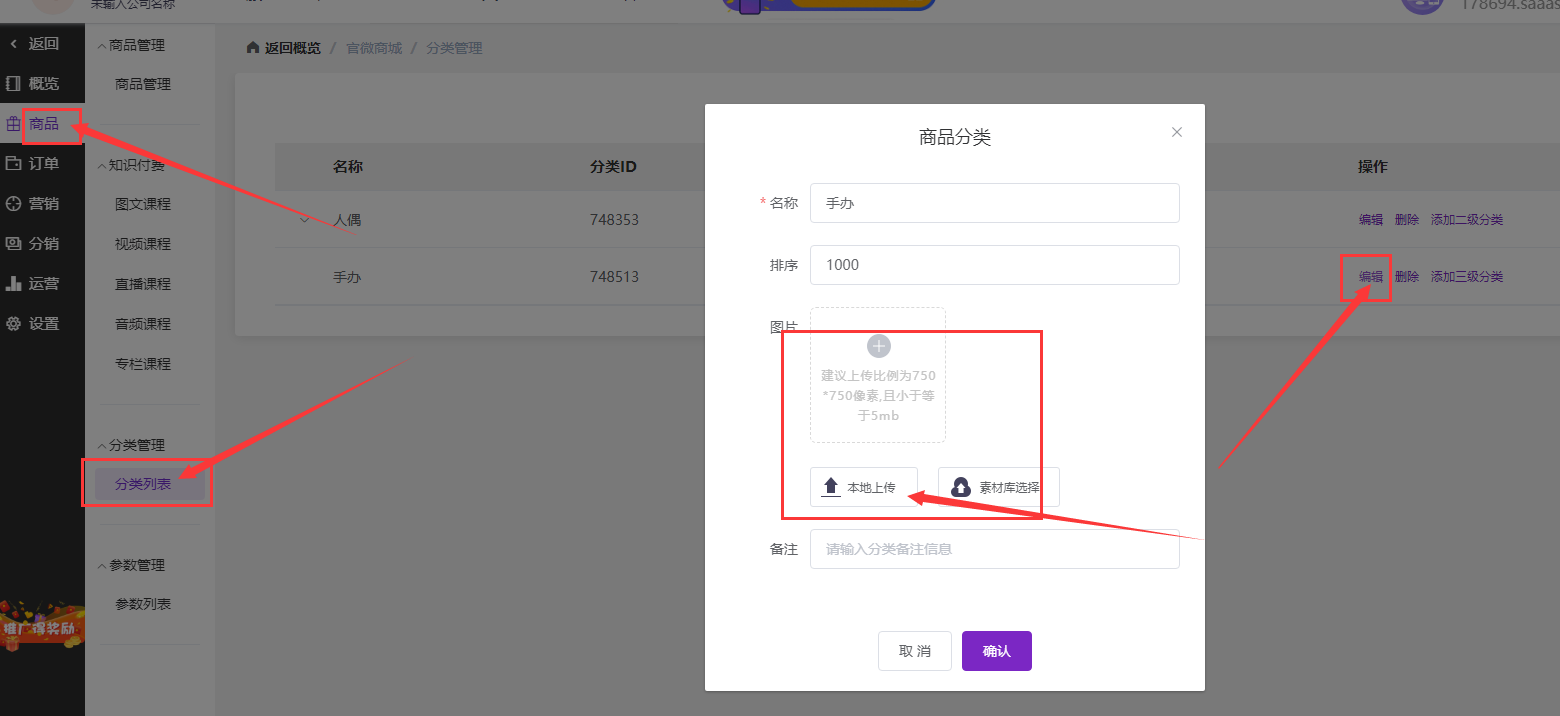Click the 素材库选择 material library button
Screen dimensions: 1560x716
[x=999, y=487]
